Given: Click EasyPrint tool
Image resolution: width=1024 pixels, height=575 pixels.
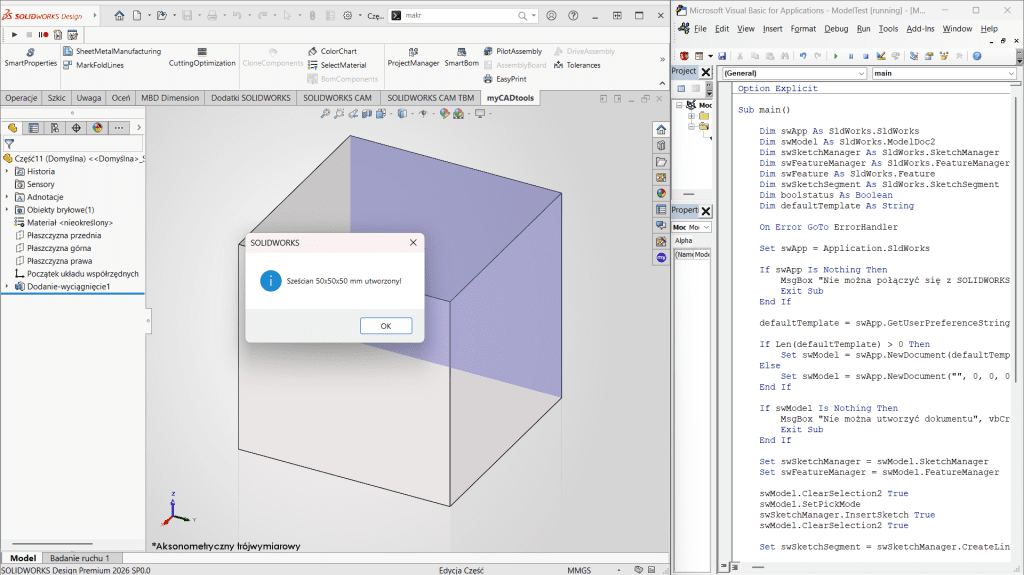Looking at the screenshot, I should pos(504,79).
